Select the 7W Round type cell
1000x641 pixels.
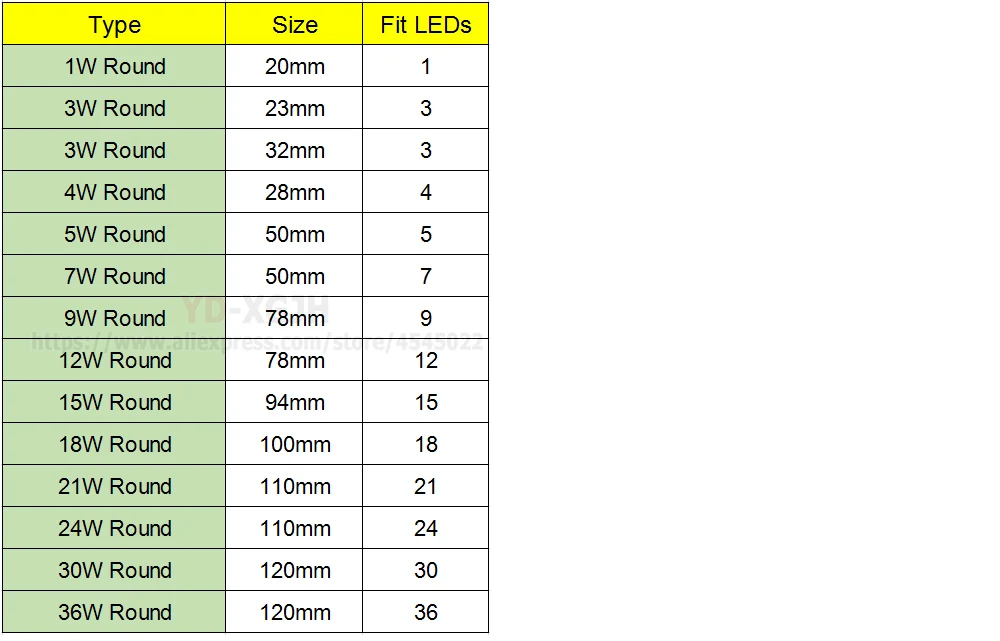[x=114, y=277]
